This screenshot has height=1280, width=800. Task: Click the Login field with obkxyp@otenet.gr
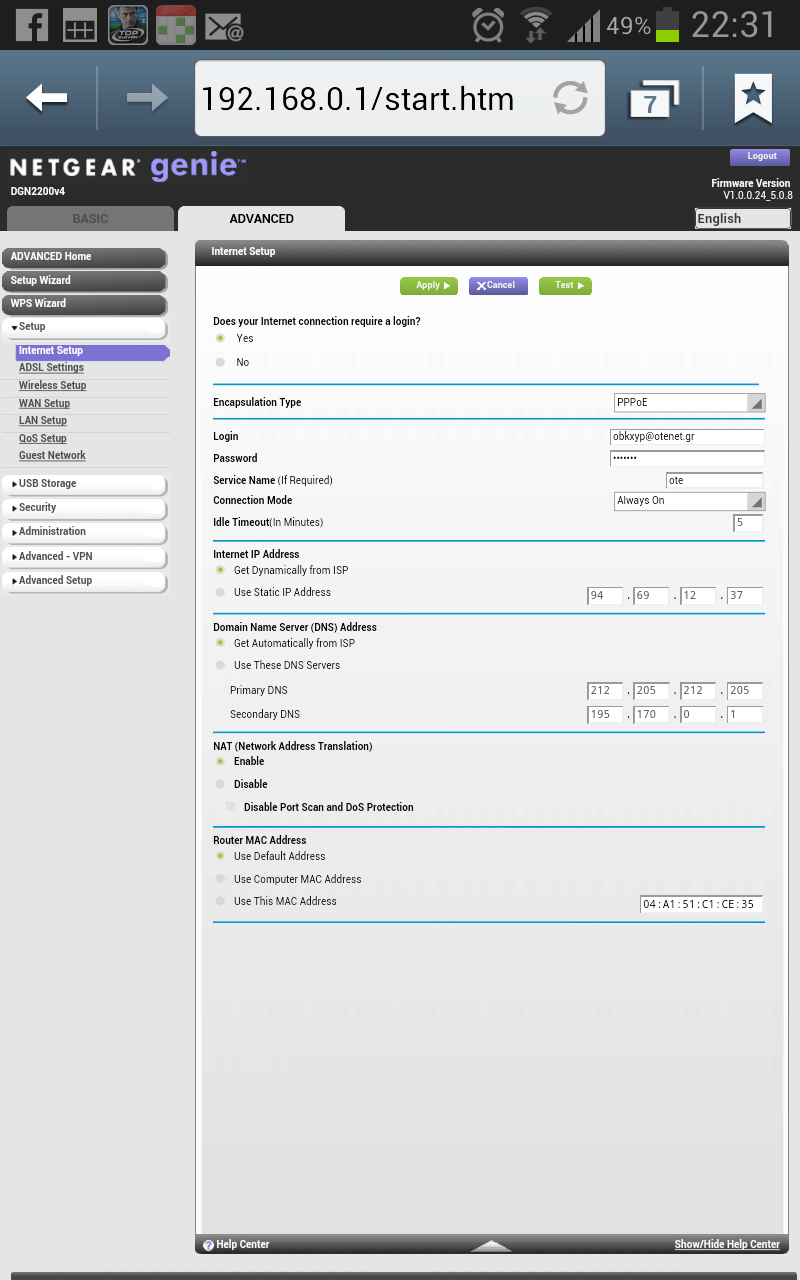(x=687, y=437)
